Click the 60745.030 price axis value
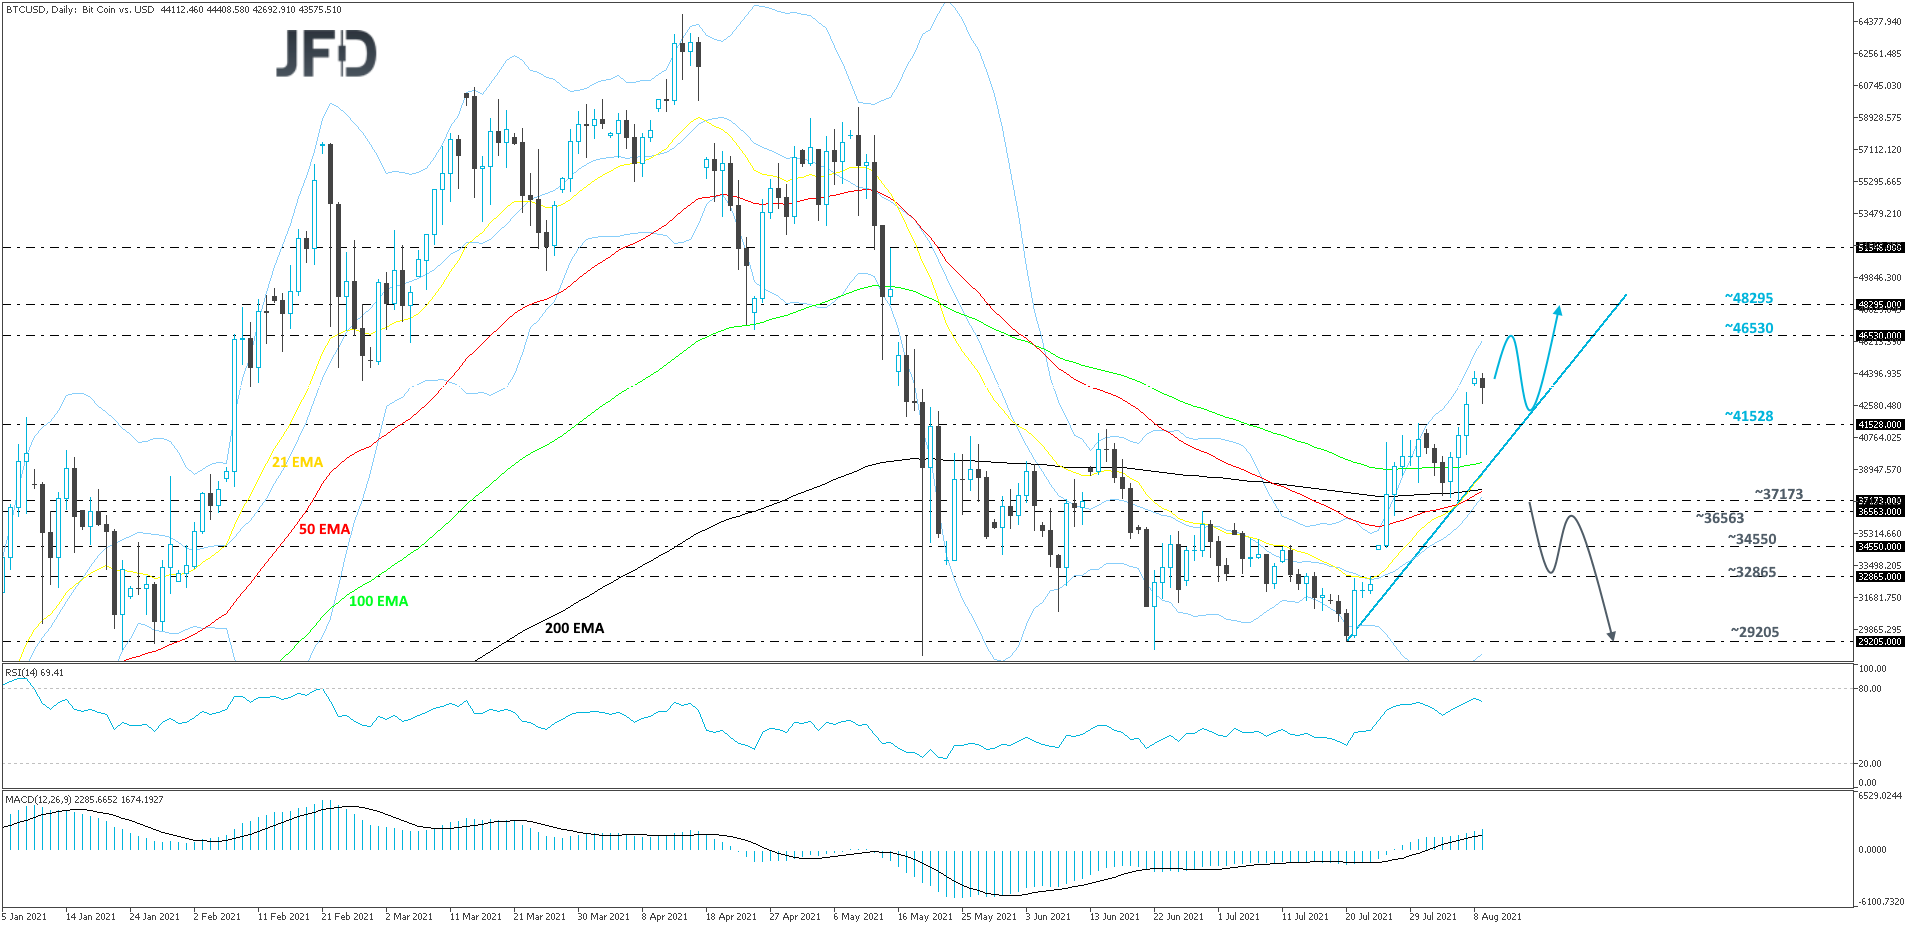This screenshot has height=928, width=1916. coord(1880,85)
